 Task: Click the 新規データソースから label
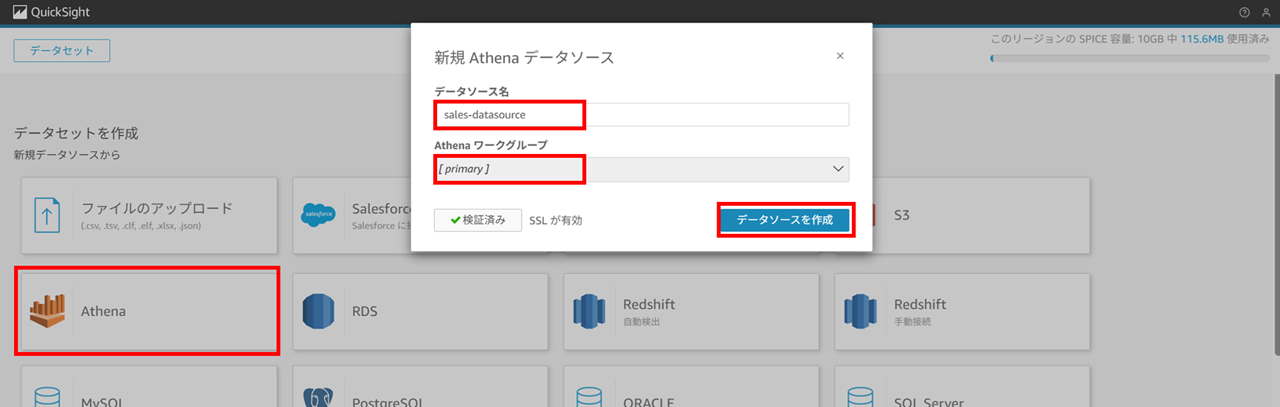67,155
